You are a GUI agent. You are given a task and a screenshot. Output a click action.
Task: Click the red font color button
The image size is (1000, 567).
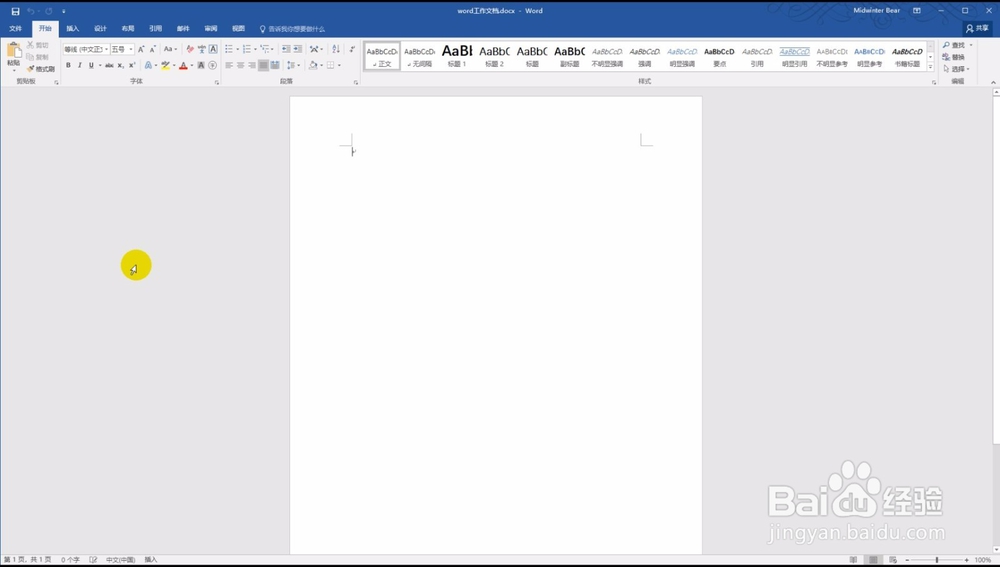pyautogui.click(x=183, y=65)
